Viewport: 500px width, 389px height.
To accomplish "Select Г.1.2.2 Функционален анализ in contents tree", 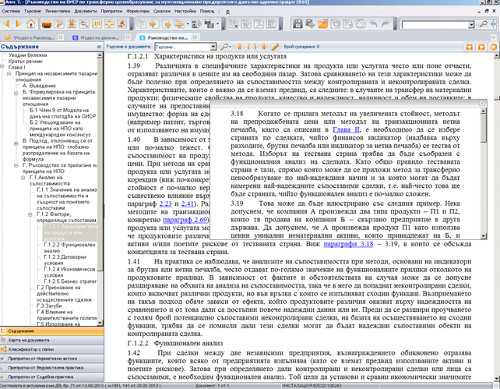I will 69,248.
